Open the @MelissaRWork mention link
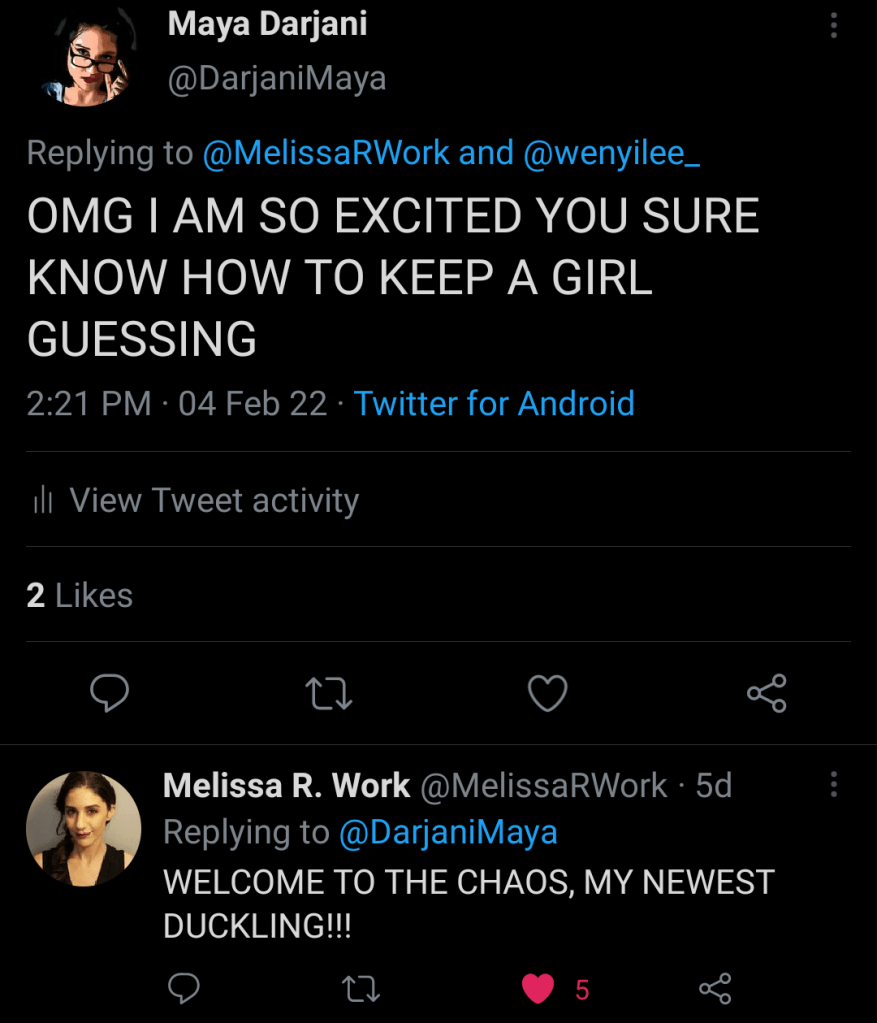 pyautogui.click(x=326, y=153)
